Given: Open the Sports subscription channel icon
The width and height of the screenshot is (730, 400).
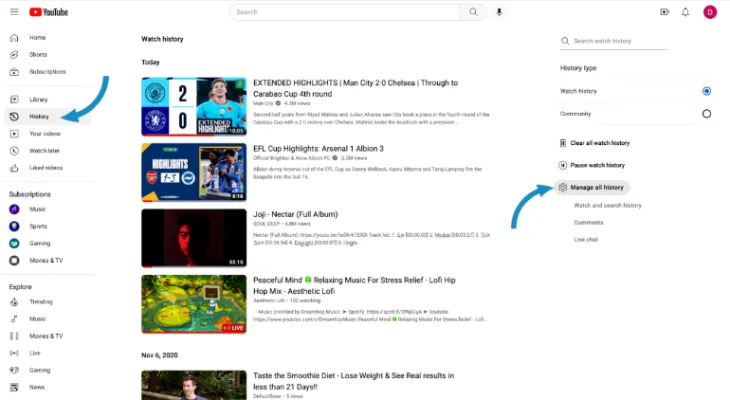Looking at the screenshot, I should coord(14,226).
